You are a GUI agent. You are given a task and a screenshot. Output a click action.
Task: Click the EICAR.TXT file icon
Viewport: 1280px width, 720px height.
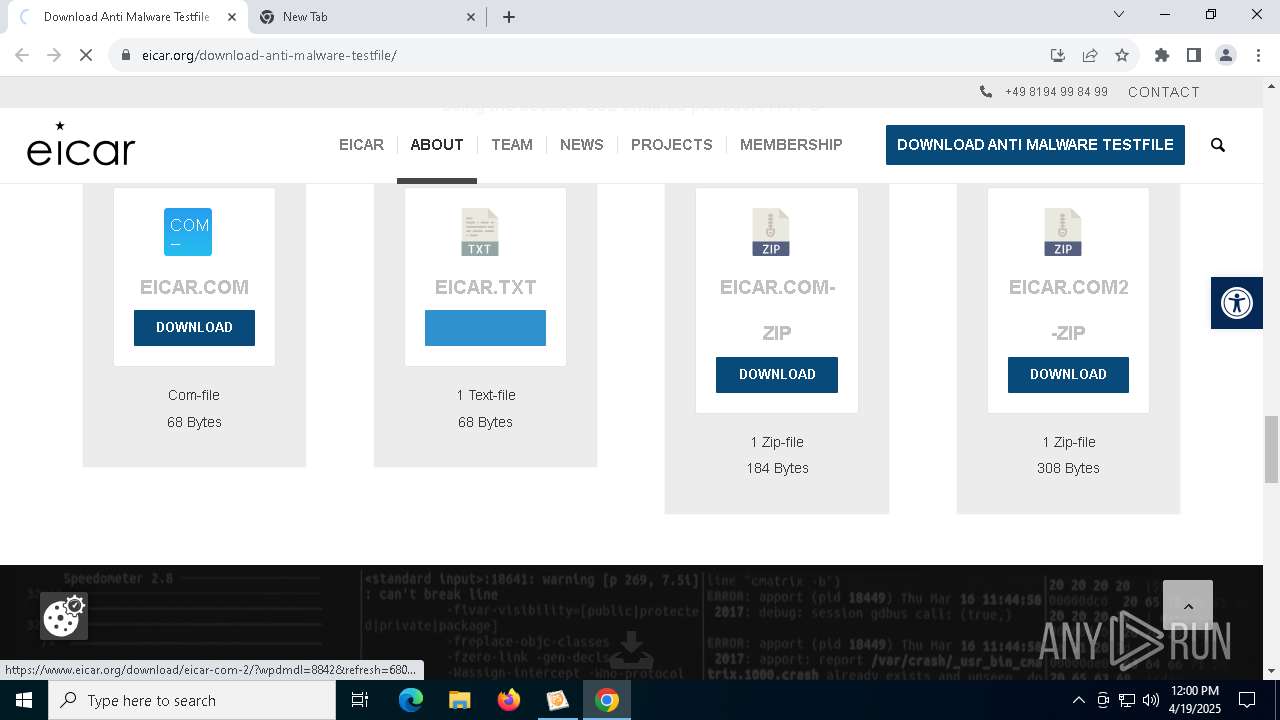480,232
